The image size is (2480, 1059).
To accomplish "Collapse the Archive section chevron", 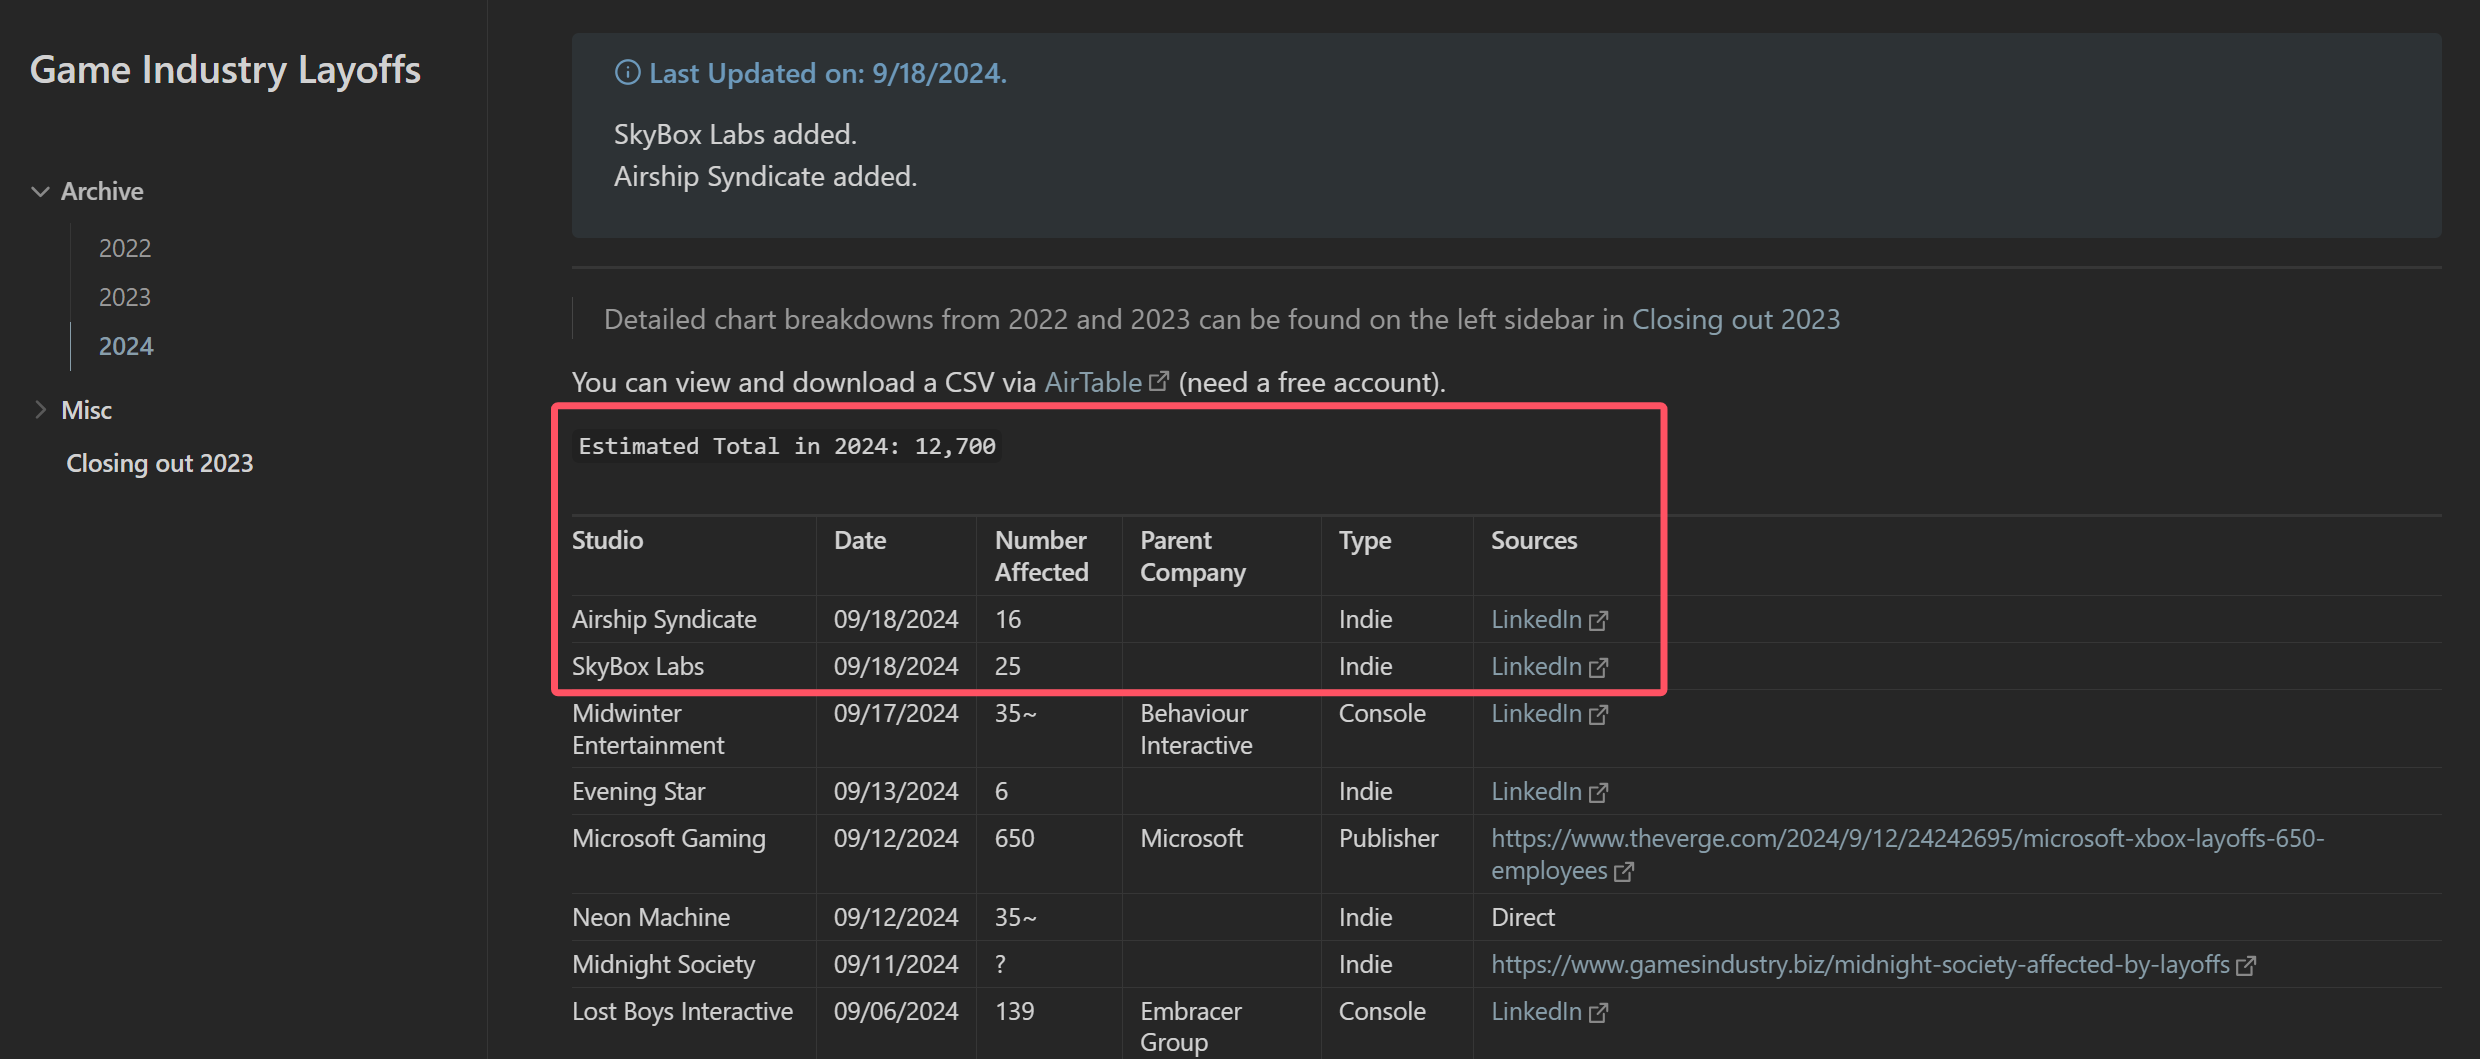I will pyautogui.click(x=40, y=191).
